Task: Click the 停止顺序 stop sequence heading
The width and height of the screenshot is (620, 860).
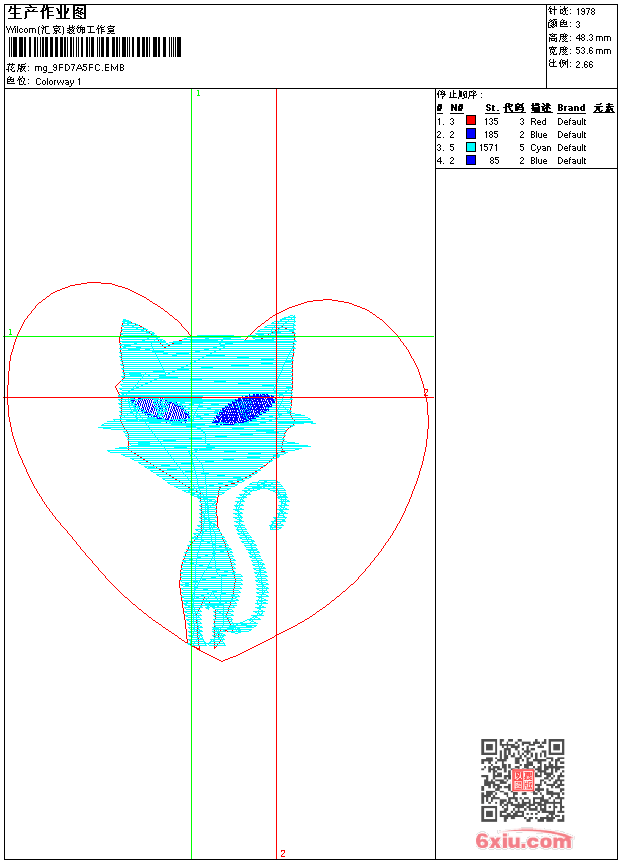Action: (460, 95)
